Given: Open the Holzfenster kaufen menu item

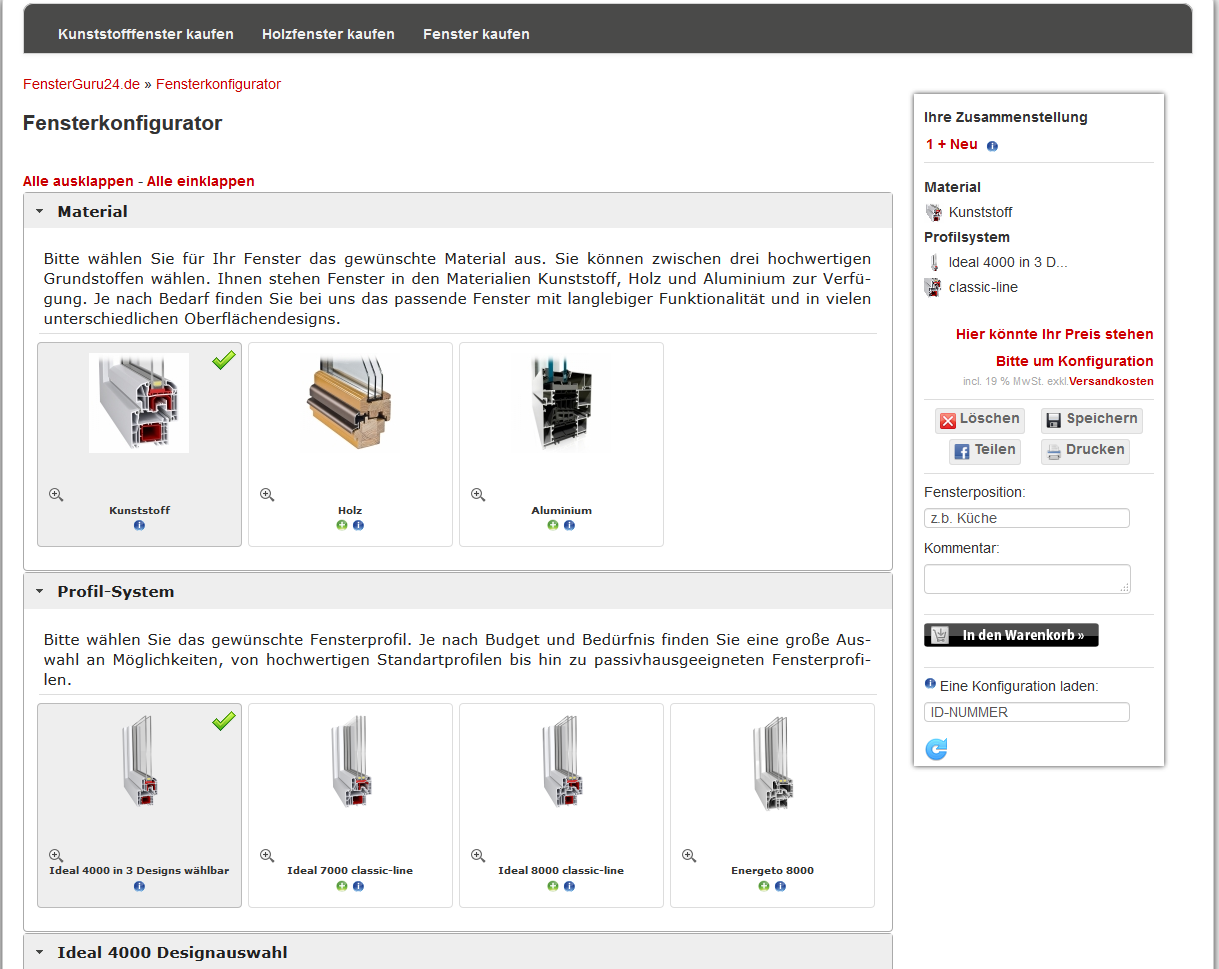Looking at the screenshot, I should [328, 34].
